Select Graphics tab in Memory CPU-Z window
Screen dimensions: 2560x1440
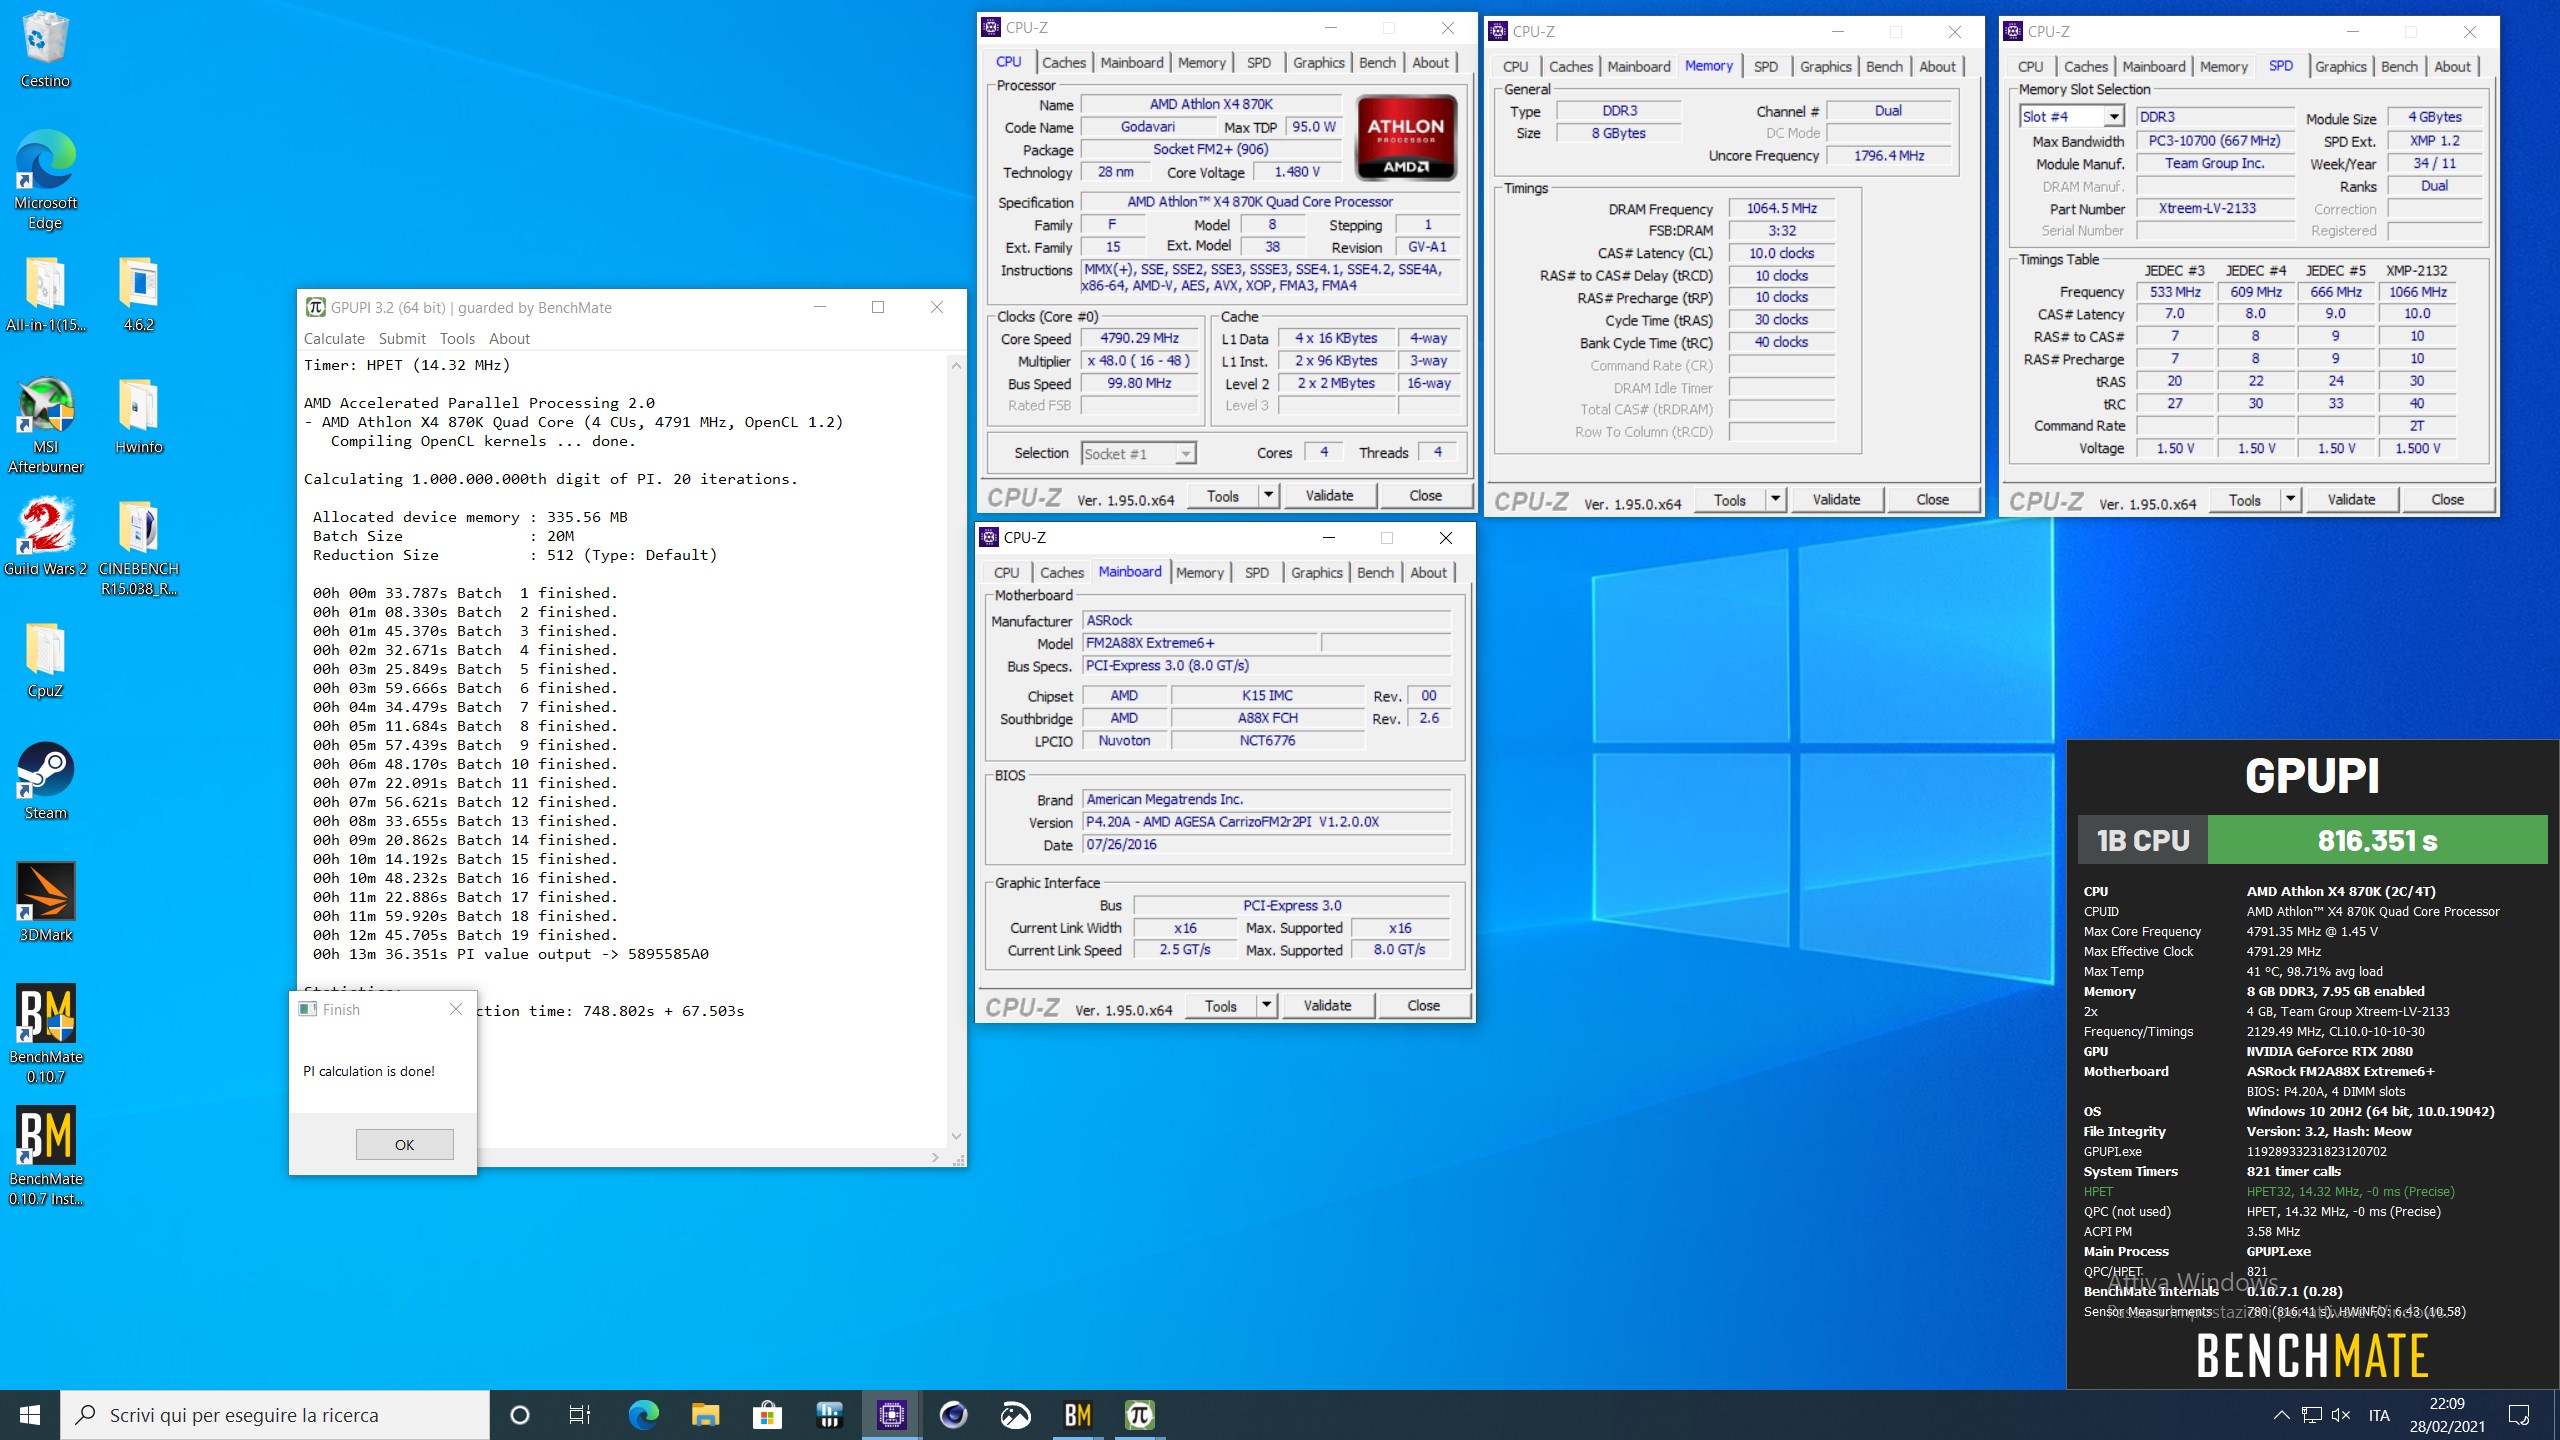pos(1825,67)
